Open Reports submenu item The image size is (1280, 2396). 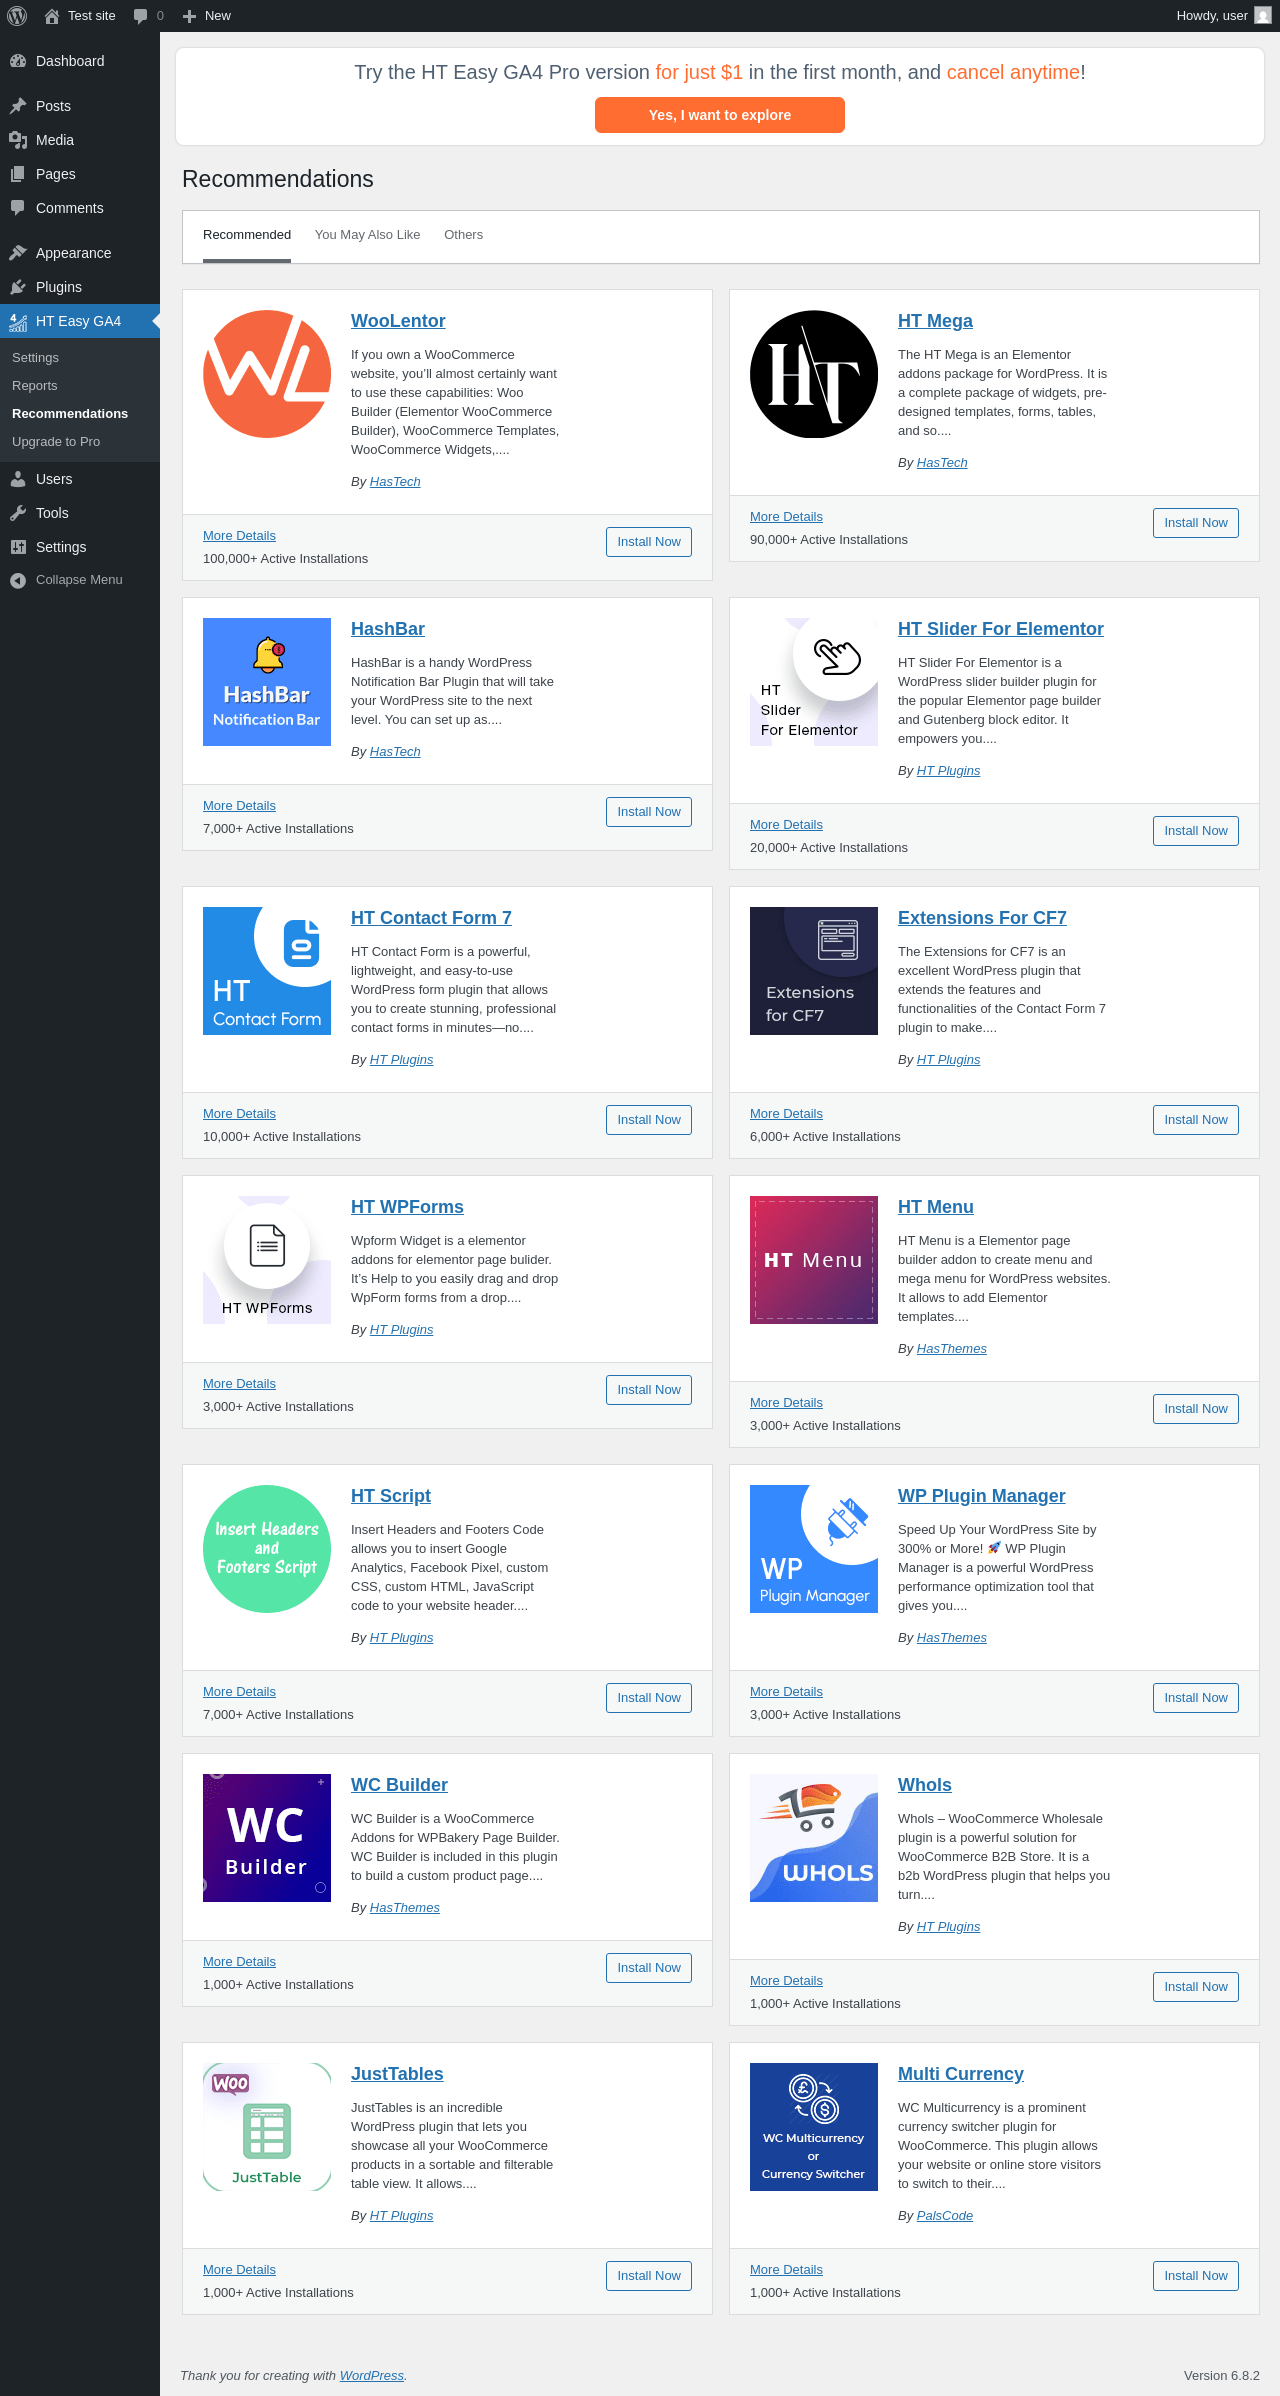point(35,386)
